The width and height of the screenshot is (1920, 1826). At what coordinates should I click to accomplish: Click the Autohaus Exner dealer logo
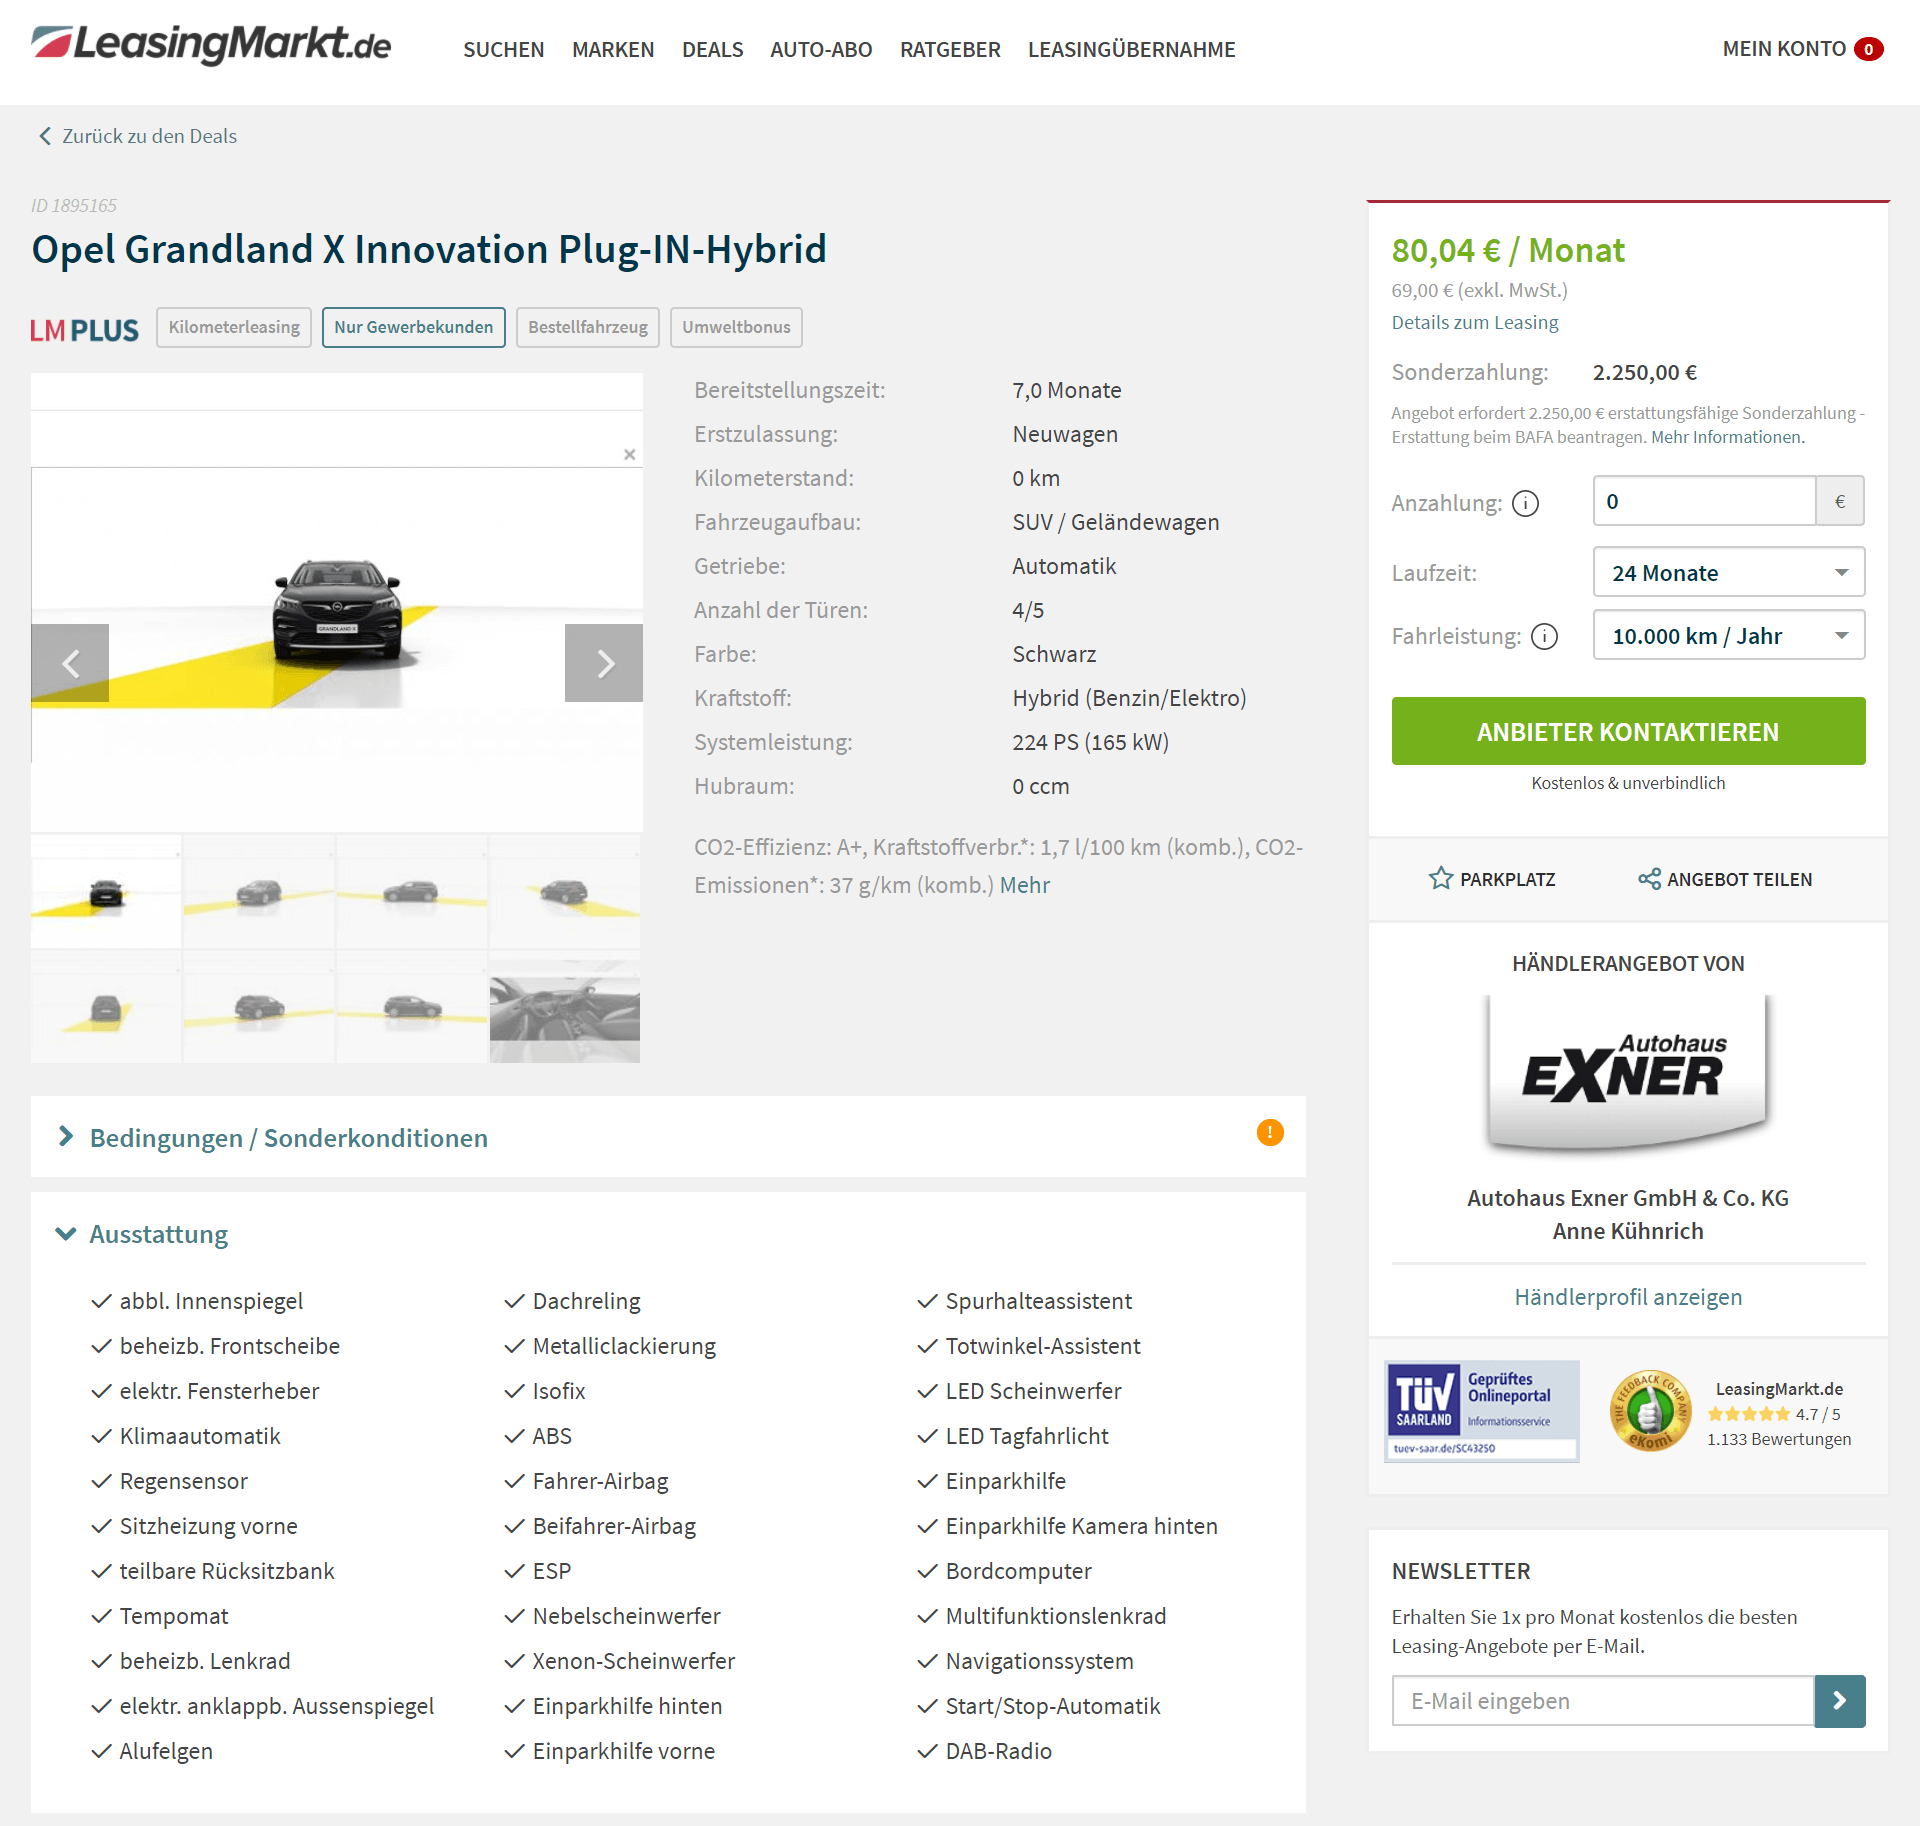click(1627, 1074)
